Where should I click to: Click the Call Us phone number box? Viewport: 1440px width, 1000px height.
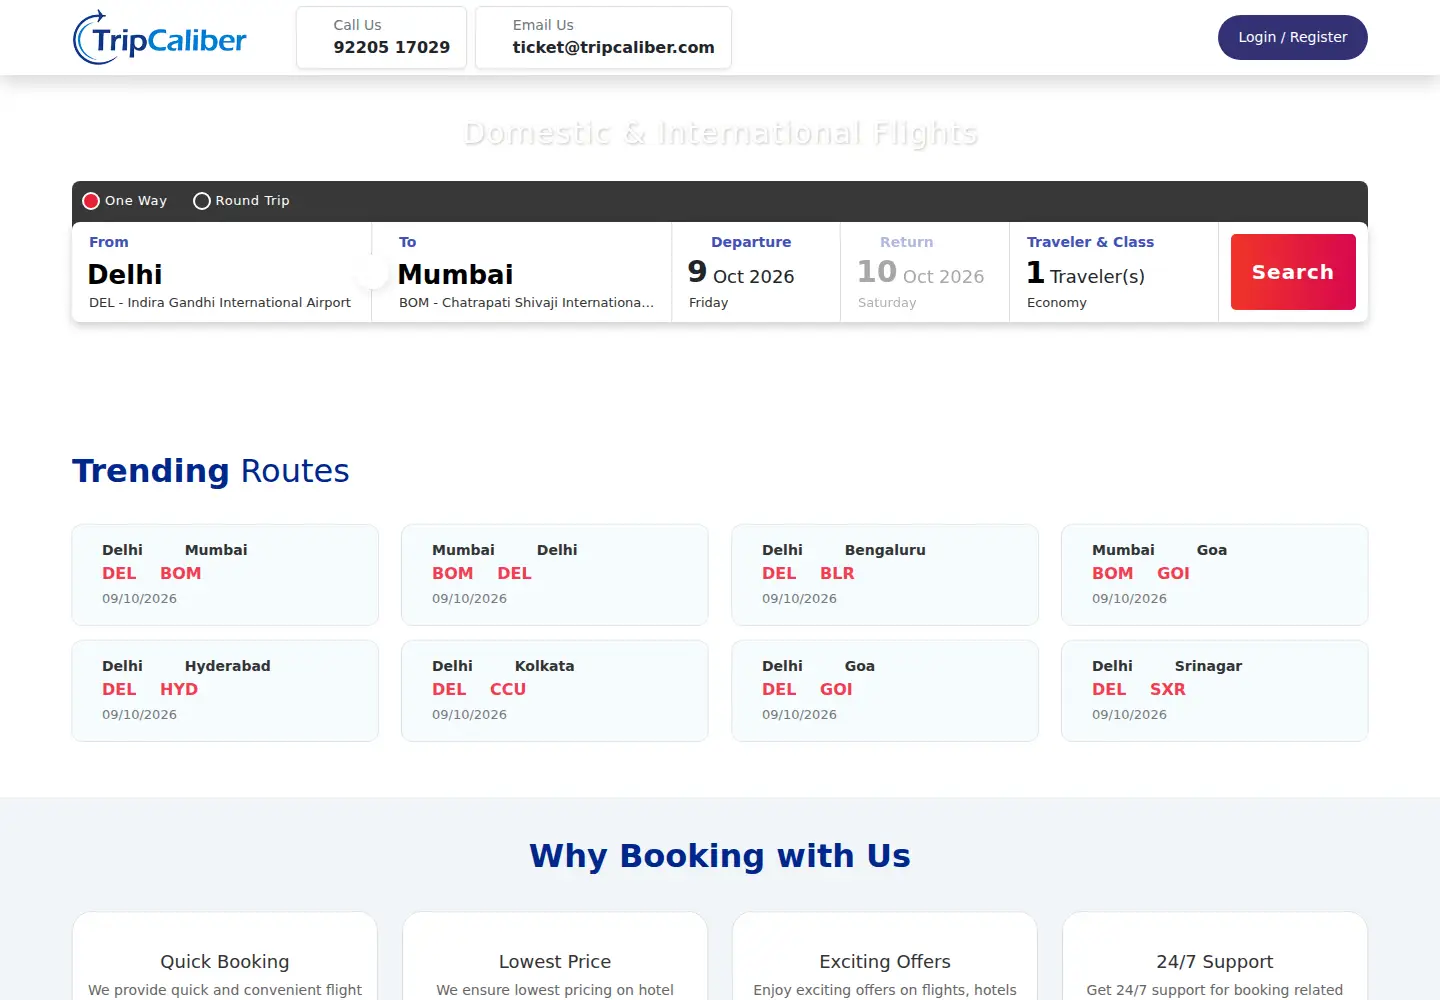(381, 38)
